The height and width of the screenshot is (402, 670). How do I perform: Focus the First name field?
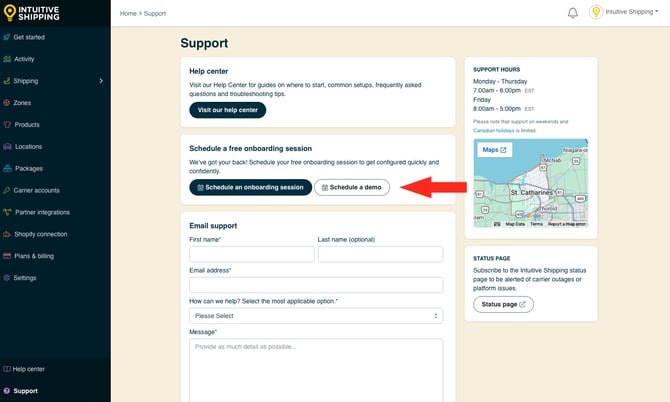pos(252,254)
